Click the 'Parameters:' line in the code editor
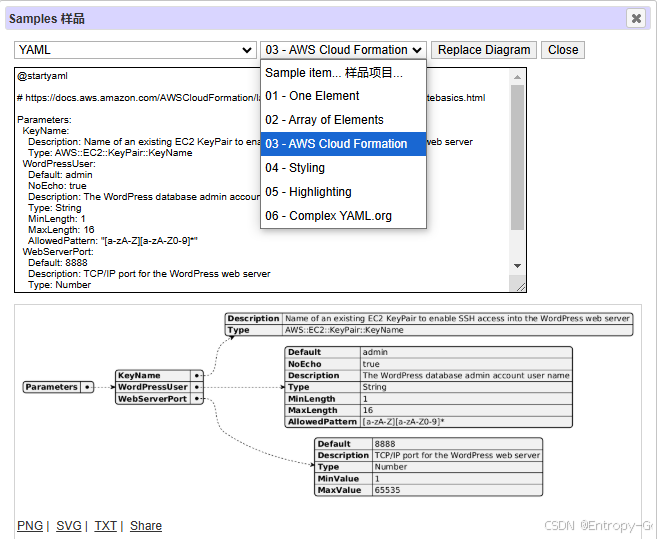657x539 pixels. 44,120
